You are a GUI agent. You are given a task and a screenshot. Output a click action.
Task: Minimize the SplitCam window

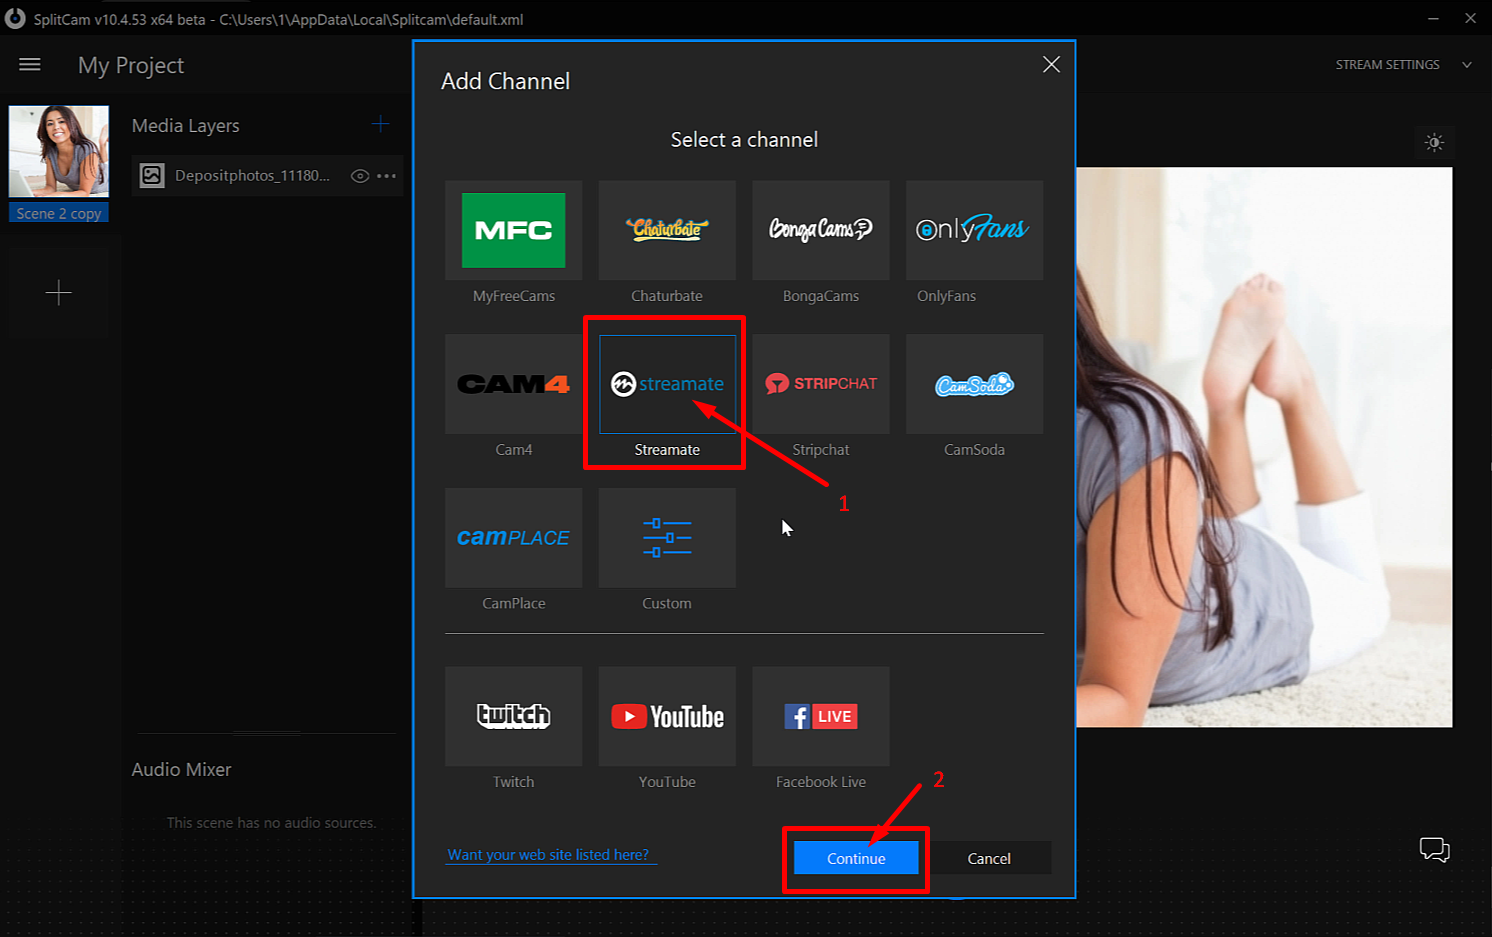coord(1433,18)
